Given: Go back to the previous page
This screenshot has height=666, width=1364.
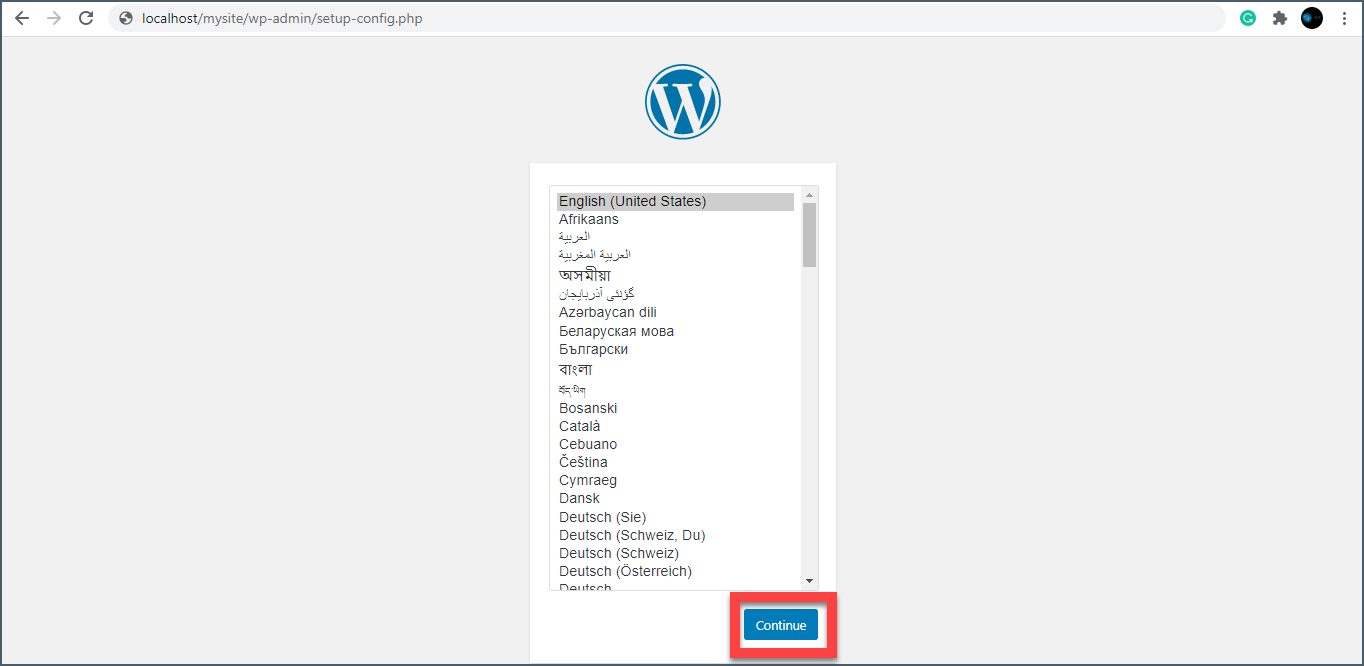Looking at the screenshot, I should point(22,18).
